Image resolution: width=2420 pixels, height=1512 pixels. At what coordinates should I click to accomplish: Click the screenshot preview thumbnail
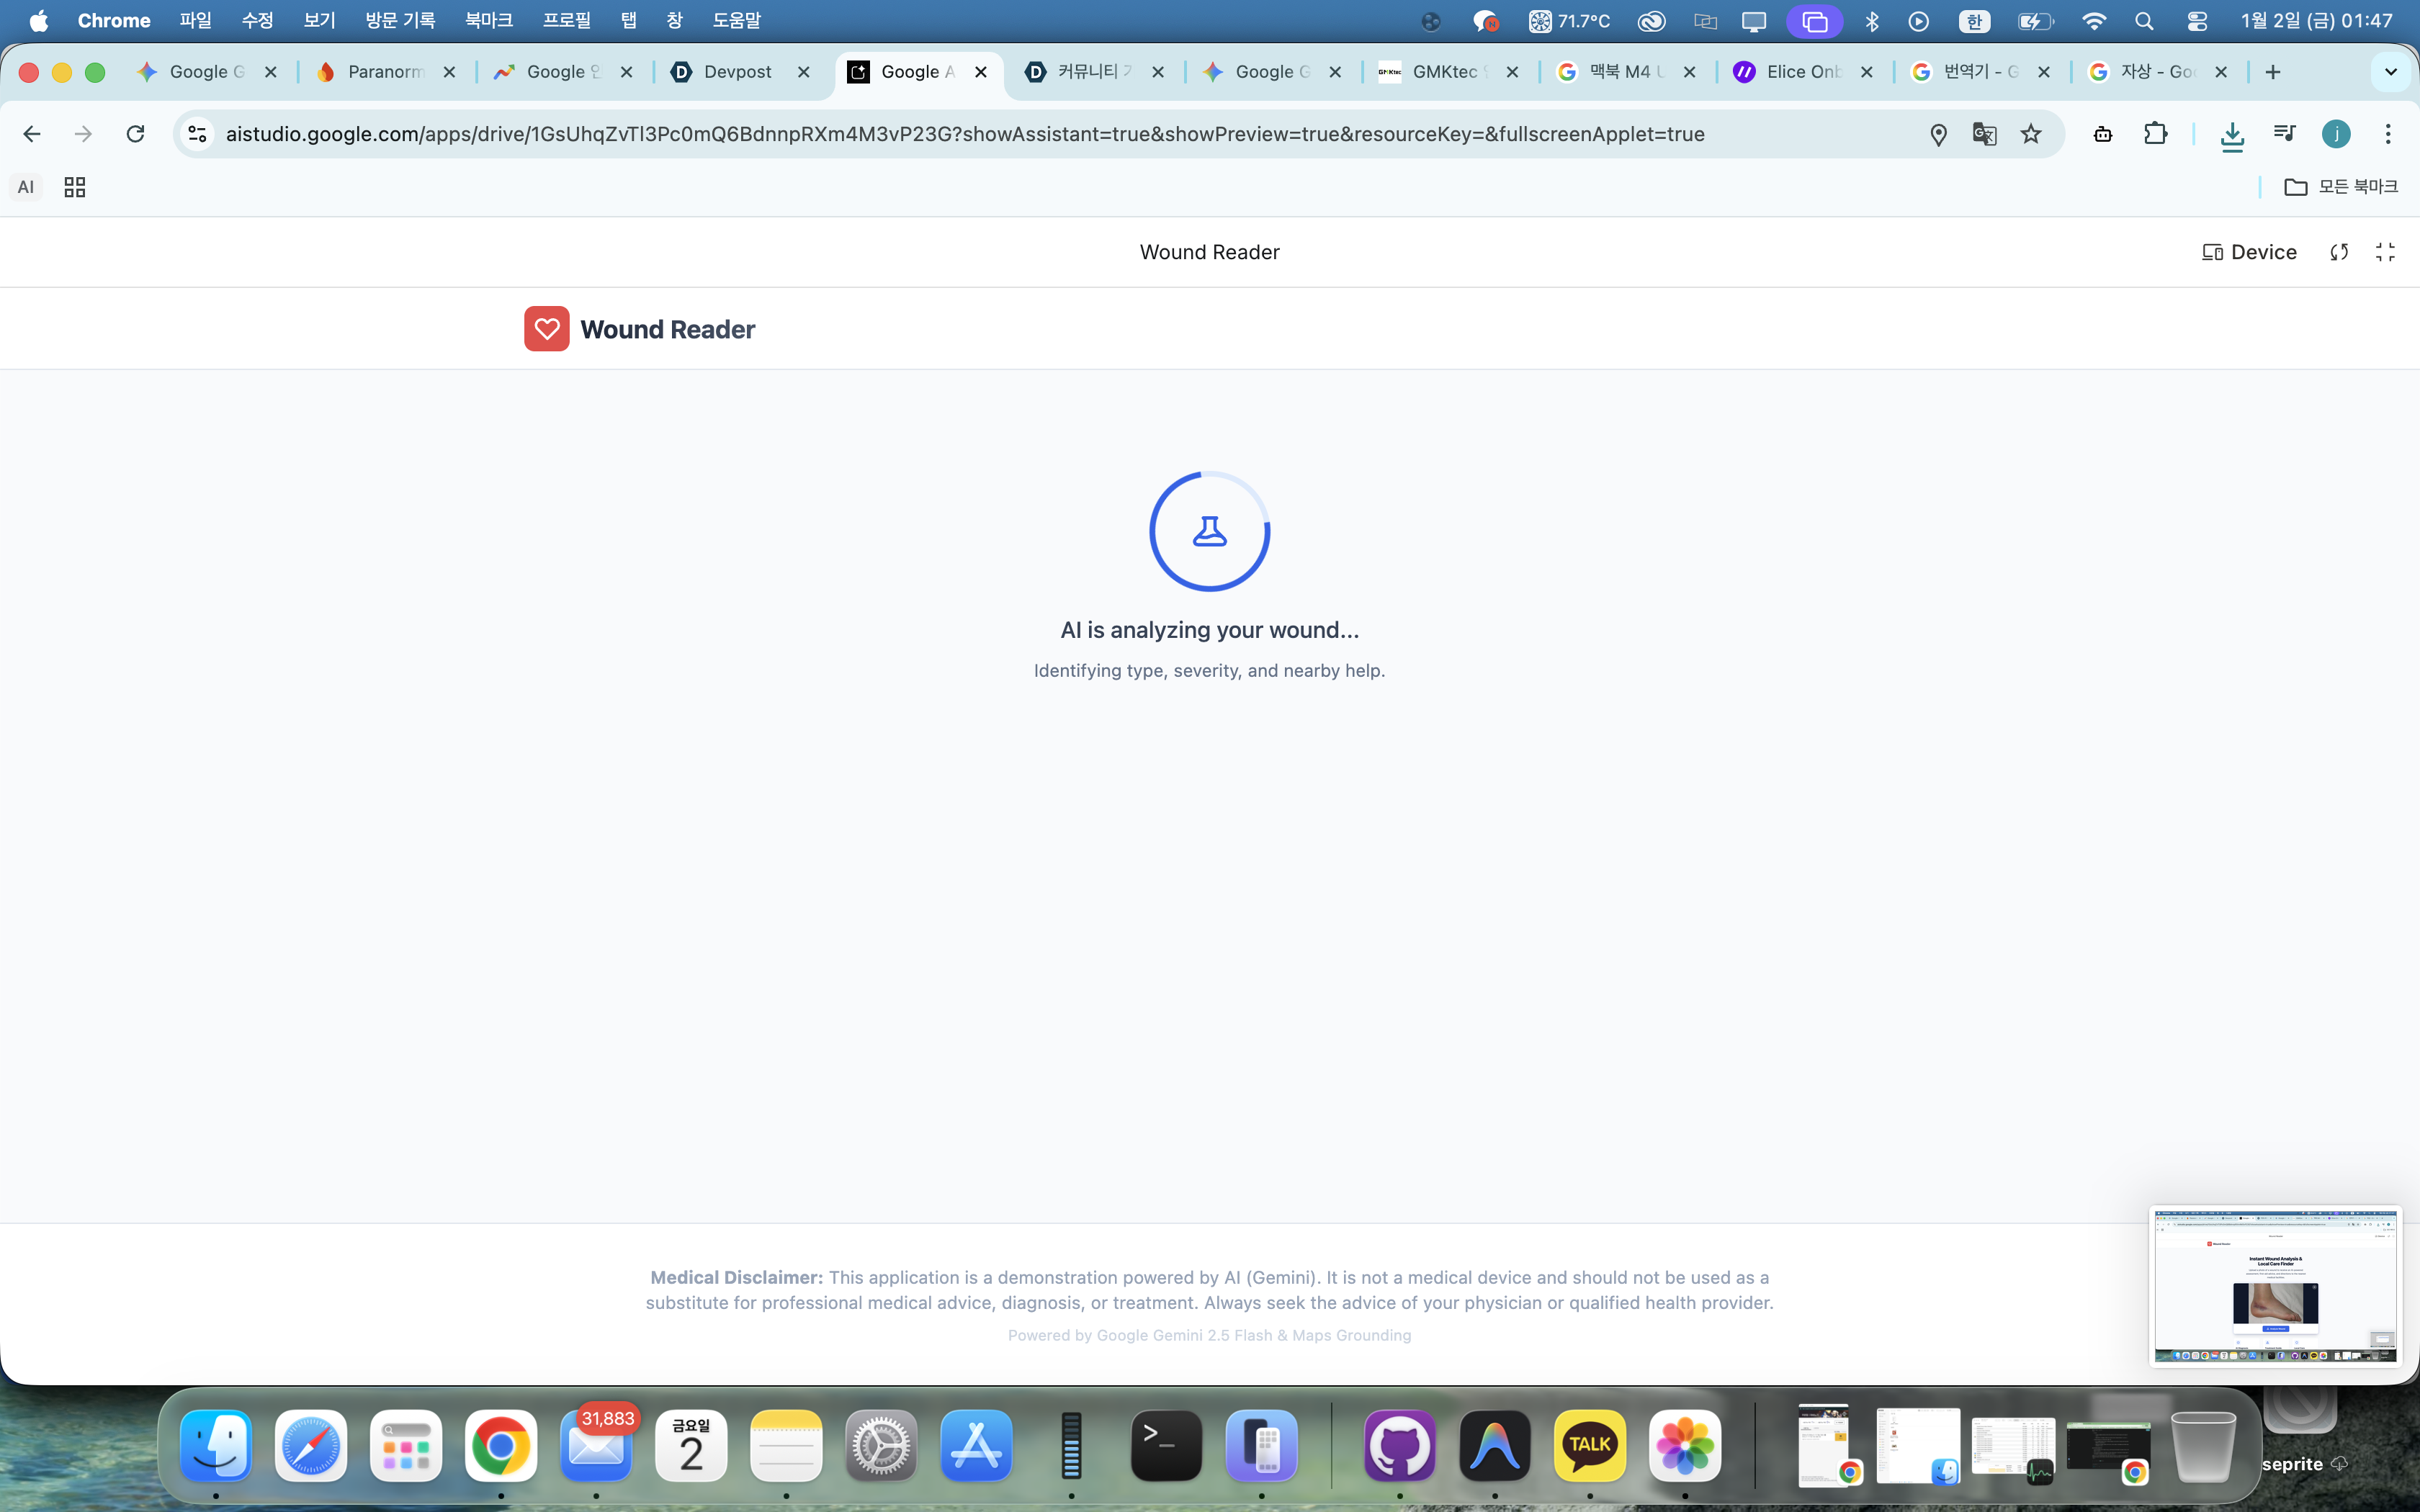click(x=2275, y=1286)
